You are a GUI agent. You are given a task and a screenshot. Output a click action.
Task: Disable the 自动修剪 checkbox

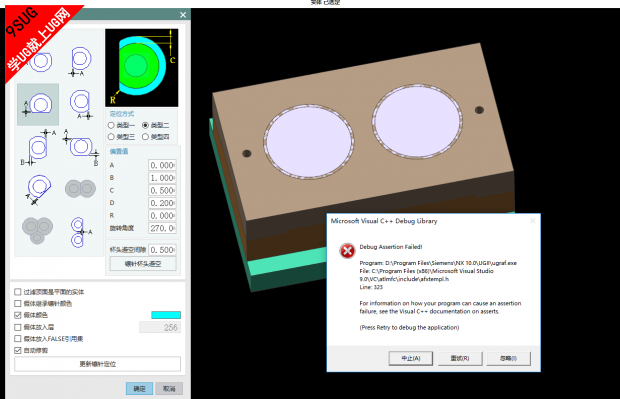tap(17, 350)
